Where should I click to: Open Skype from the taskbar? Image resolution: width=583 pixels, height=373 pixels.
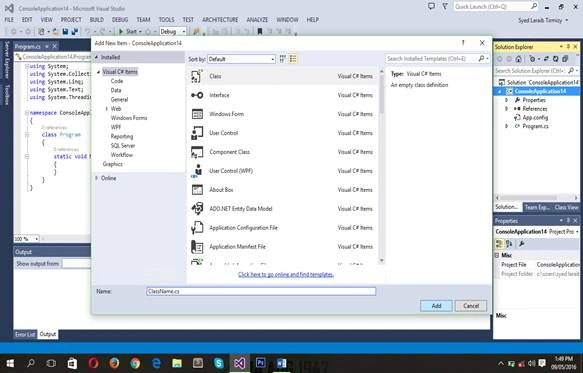click(x=219, y=363)
